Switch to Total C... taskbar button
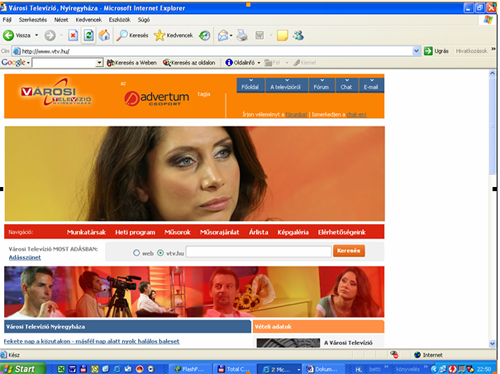The height and width of the screenshot is (374, 500). pyautogui.click(x=234, y=369)
